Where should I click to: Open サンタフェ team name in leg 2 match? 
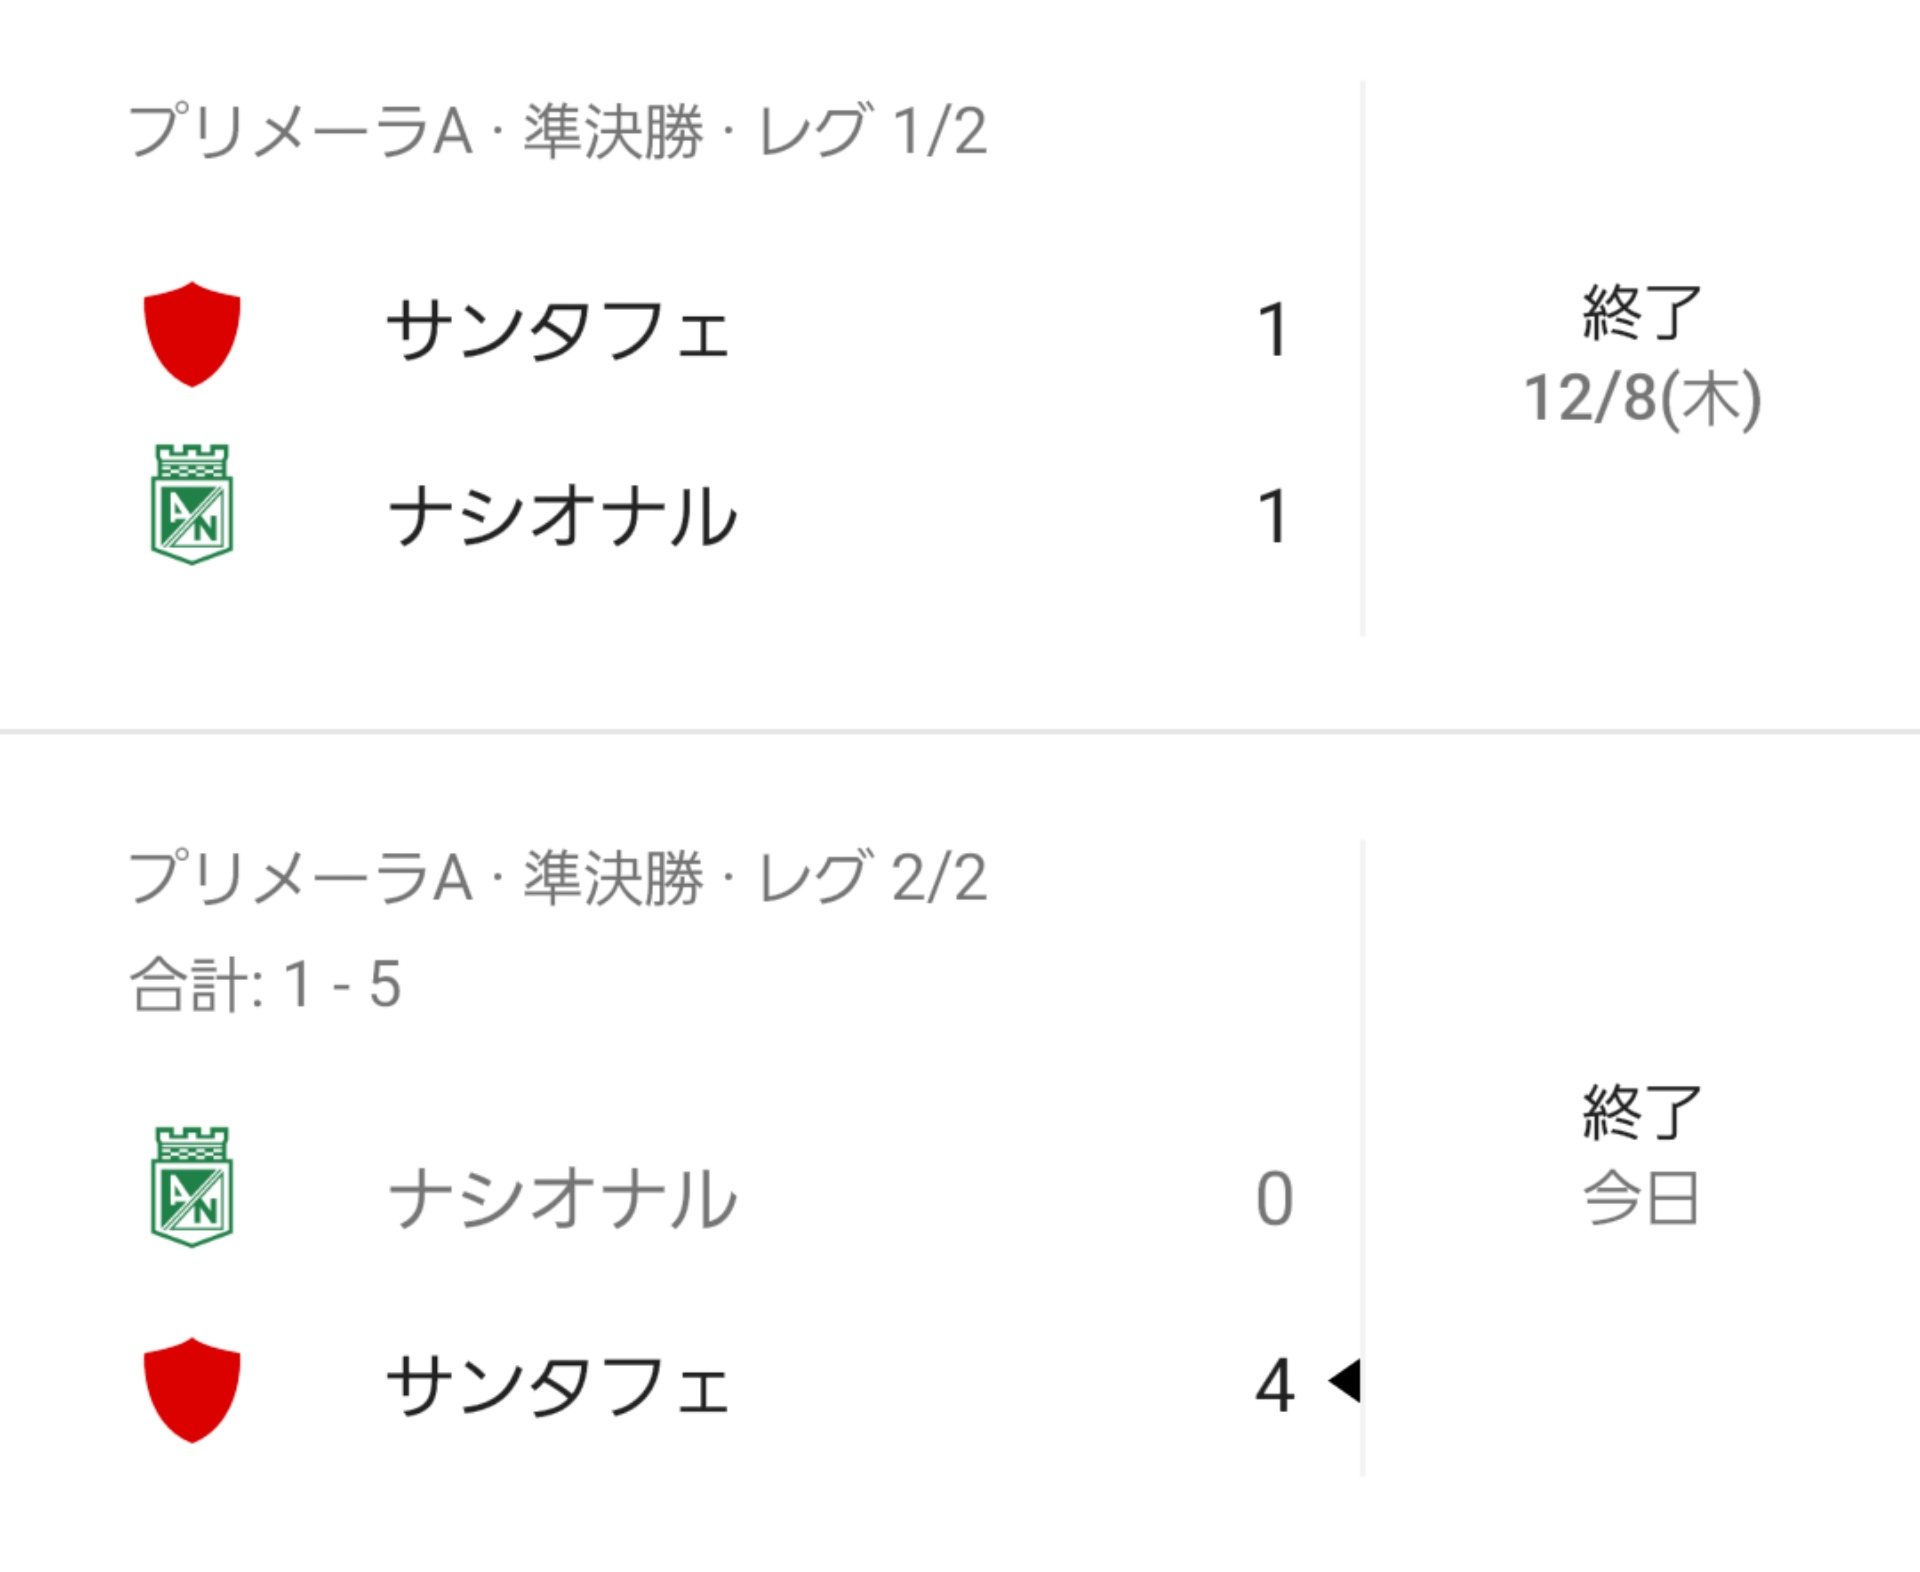coord(559,1387)
